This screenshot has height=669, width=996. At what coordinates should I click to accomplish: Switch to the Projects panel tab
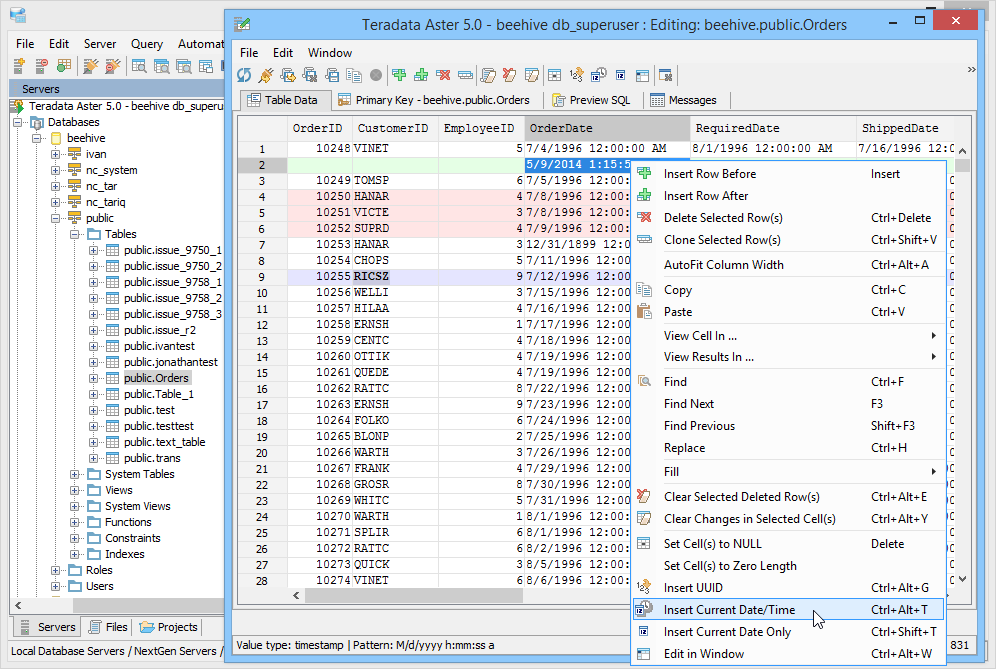pyautogui.click(x=169, y=627)
